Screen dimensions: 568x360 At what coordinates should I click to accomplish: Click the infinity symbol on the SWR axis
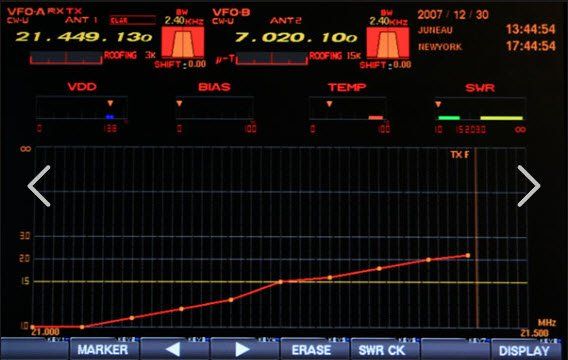point(26,149)
